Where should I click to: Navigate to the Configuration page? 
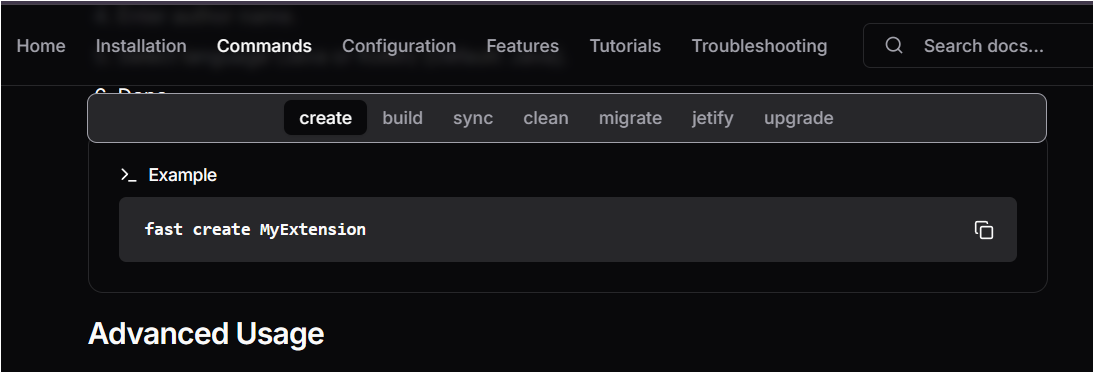pyautogui.click(x=399, y=46)
